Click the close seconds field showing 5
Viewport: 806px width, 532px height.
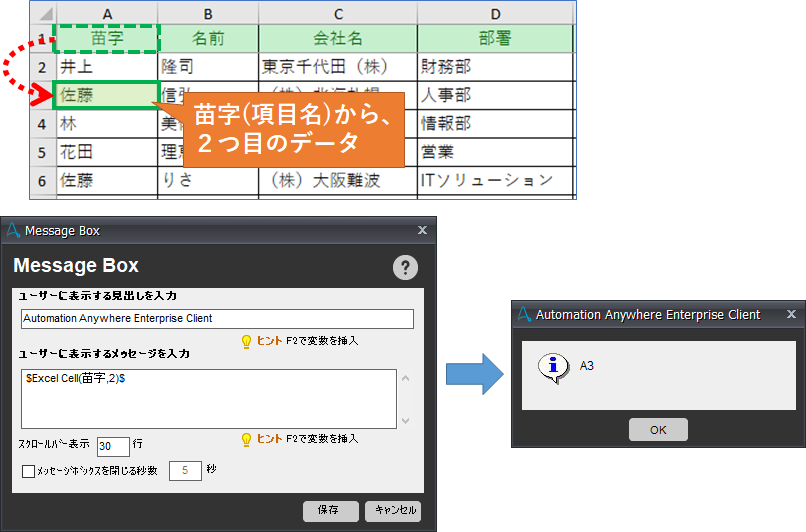point(185,470)
